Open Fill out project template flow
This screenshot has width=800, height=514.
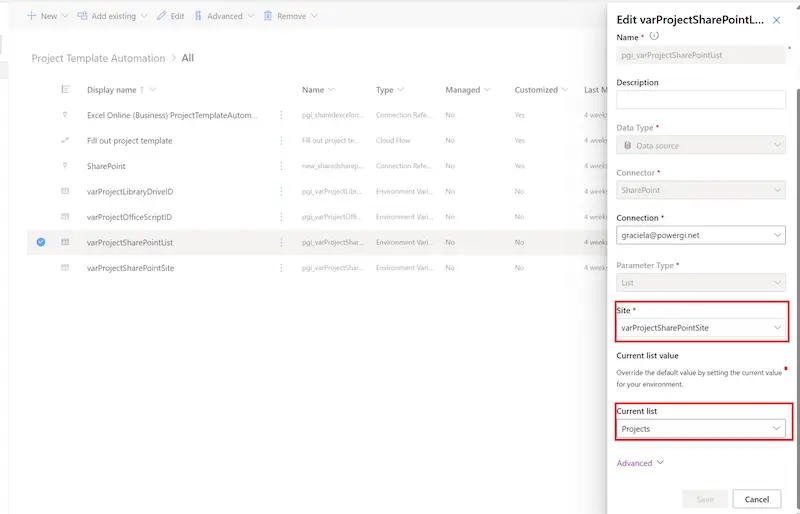130,141
